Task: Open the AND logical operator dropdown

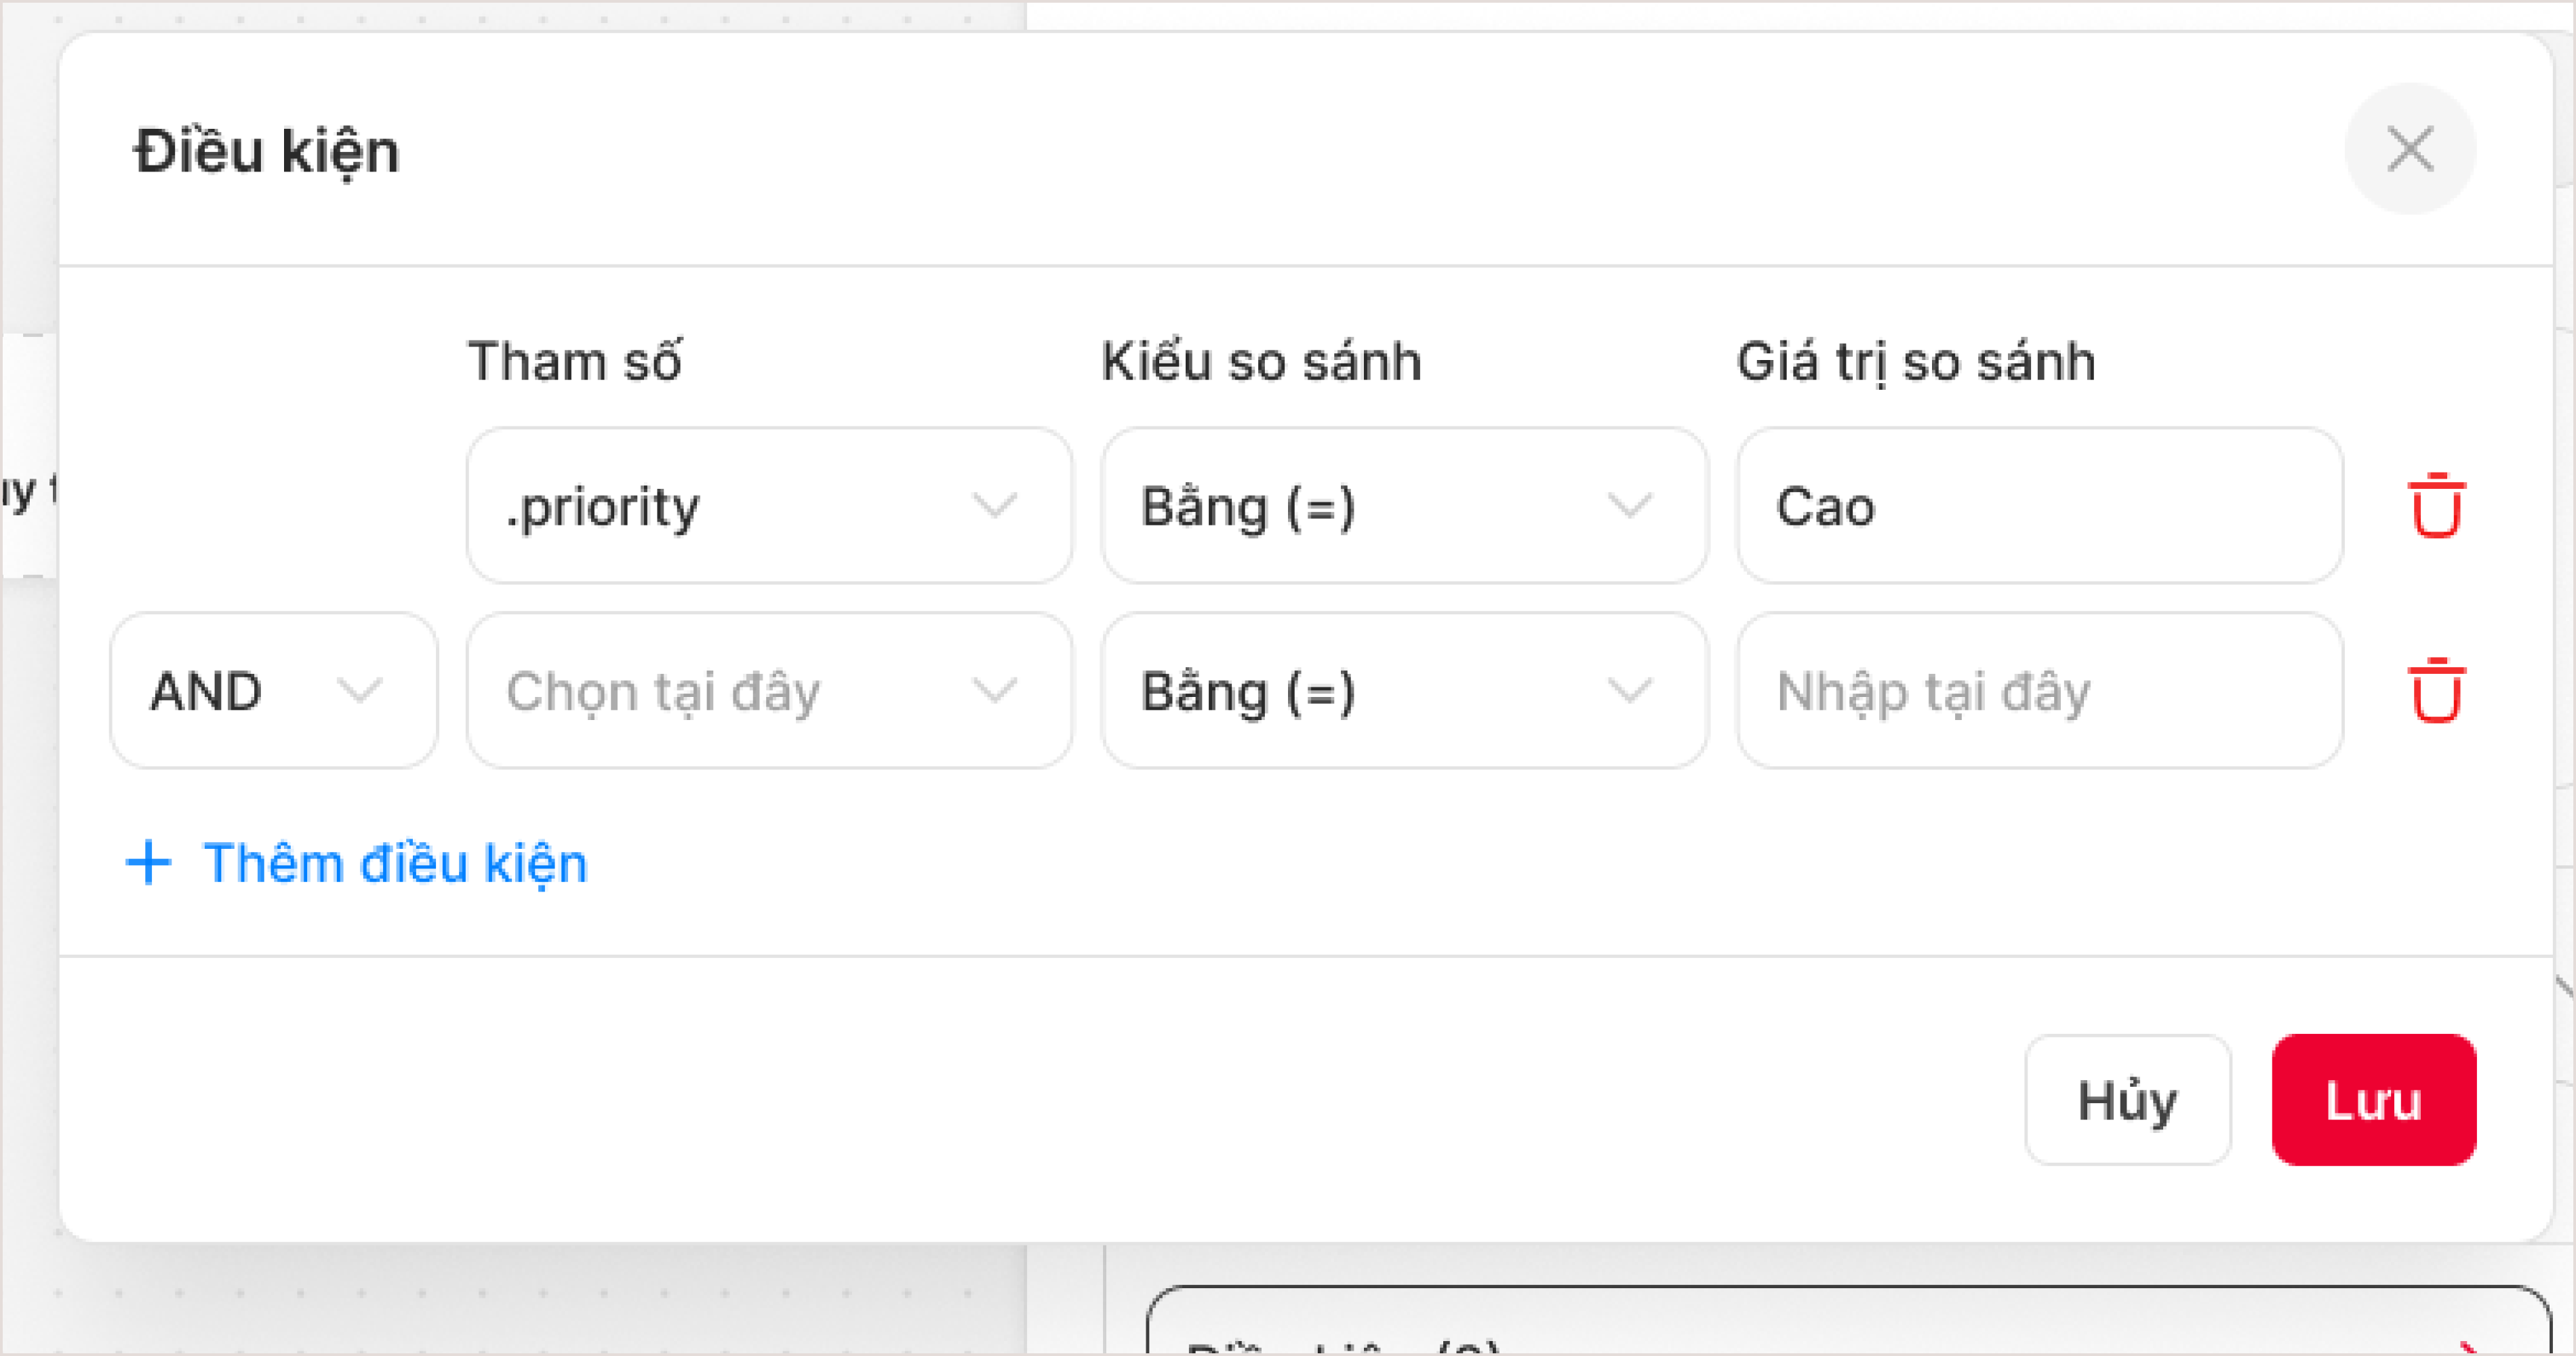Action: [274, 691]
